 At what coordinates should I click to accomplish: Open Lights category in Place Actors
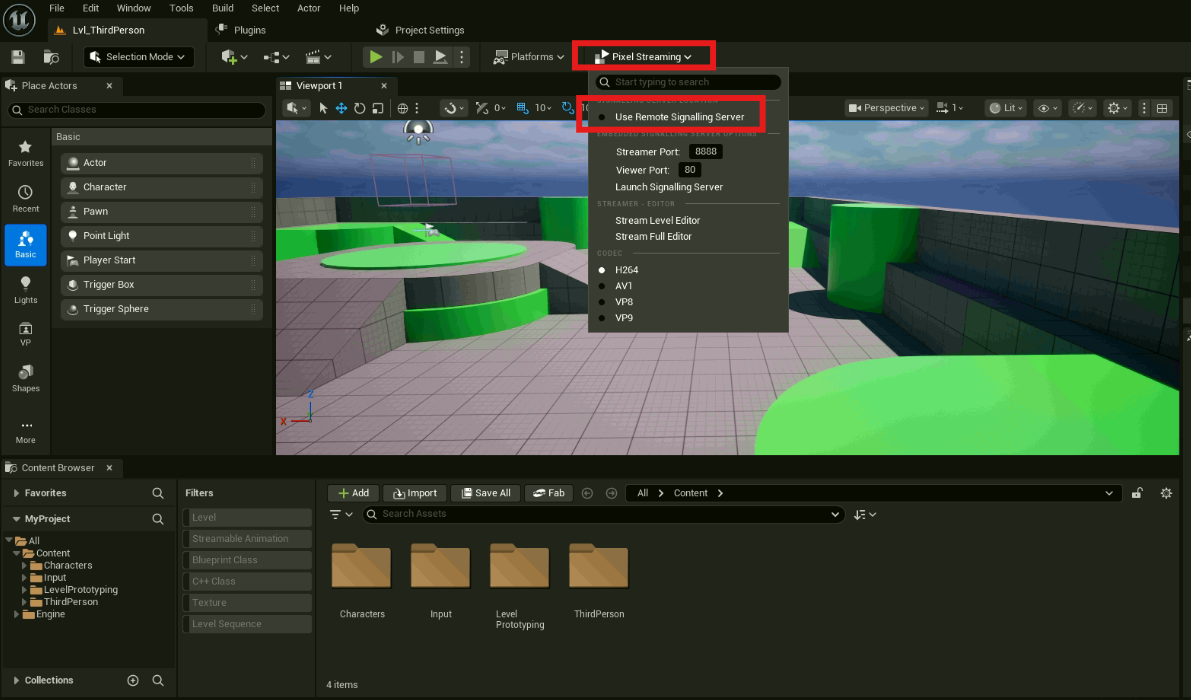[25, 290]
